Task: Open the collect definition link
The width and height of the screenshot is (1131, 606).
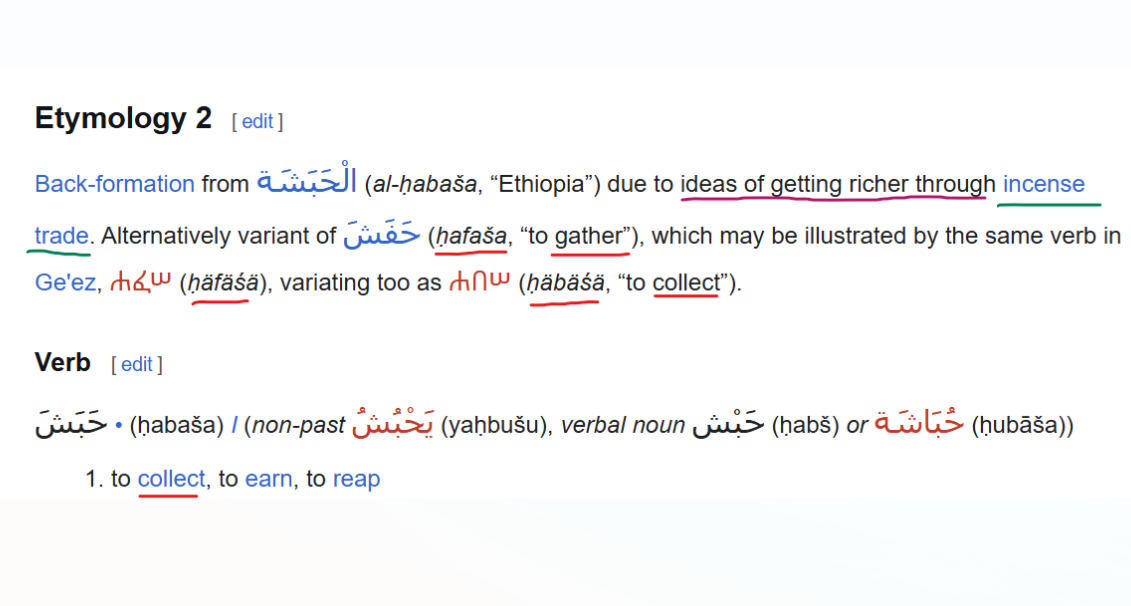Action: click(172, 479)
